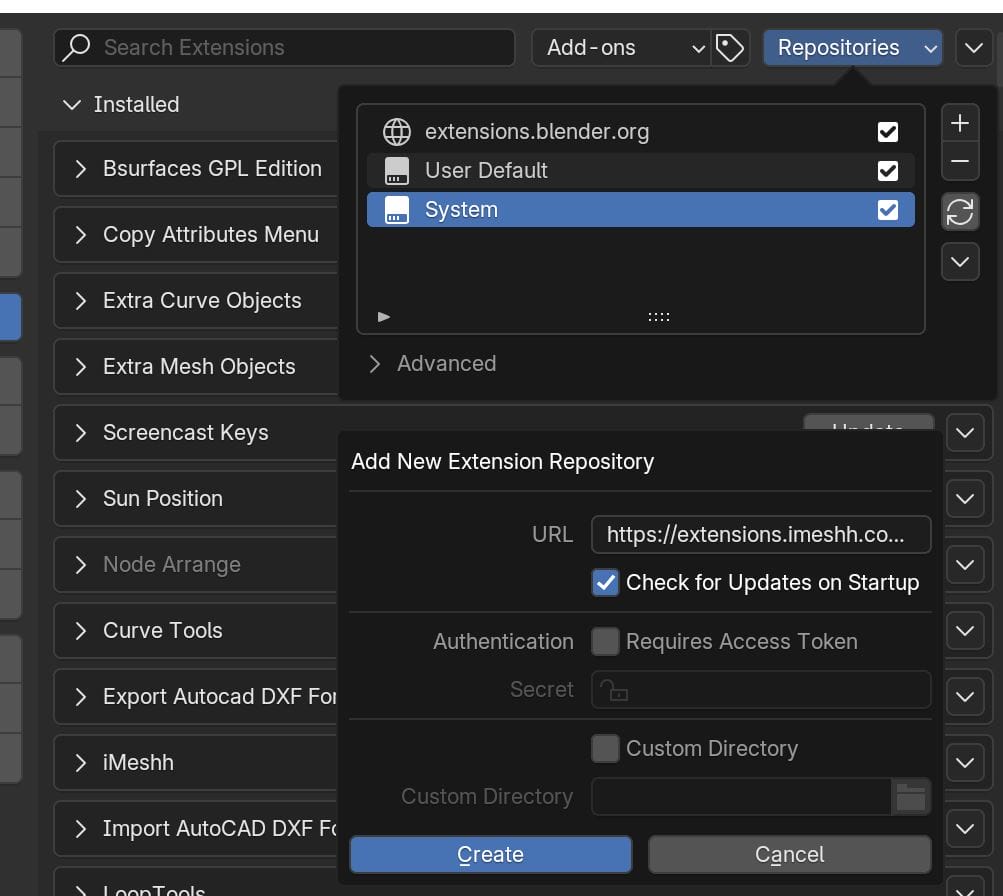Add a new repository with plus icon

tap(960, 123)
